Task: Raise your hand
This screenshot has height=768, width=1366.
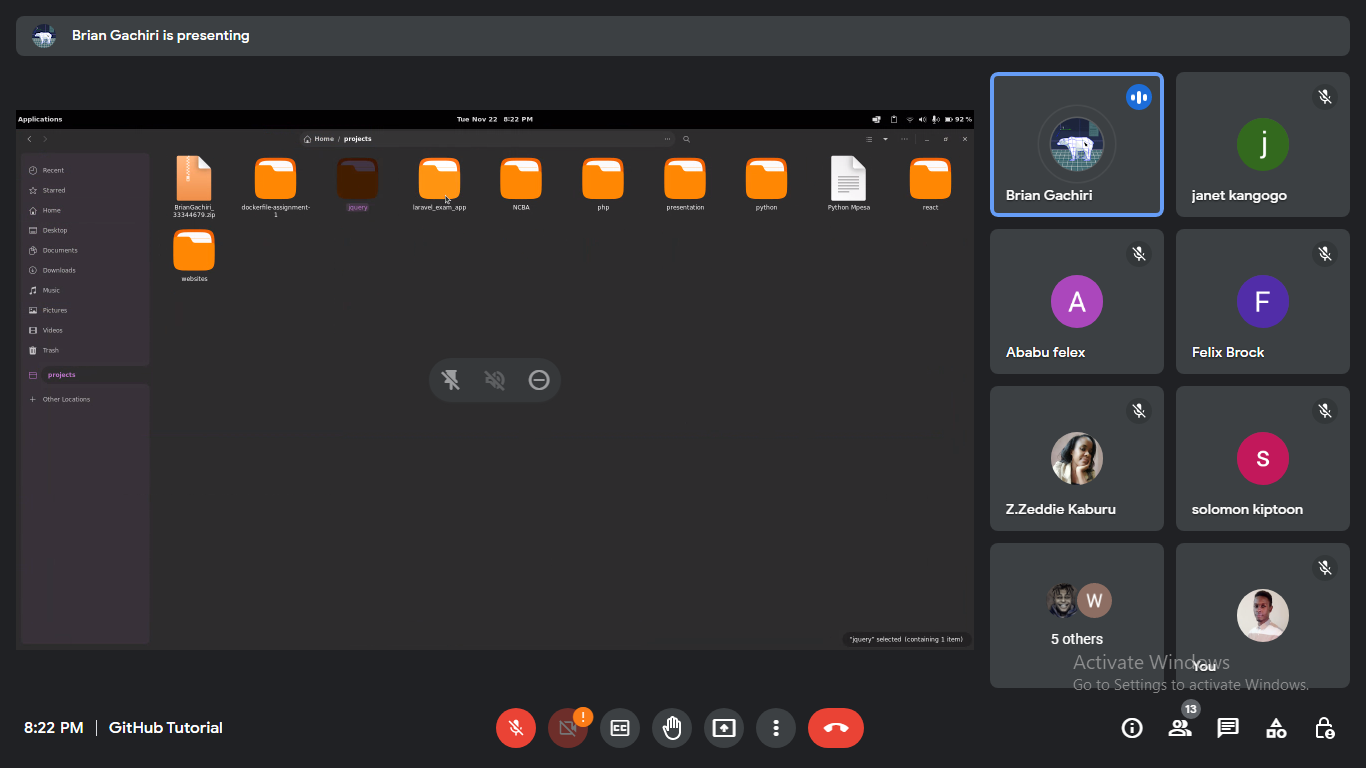Action: (x=672, y=728)
